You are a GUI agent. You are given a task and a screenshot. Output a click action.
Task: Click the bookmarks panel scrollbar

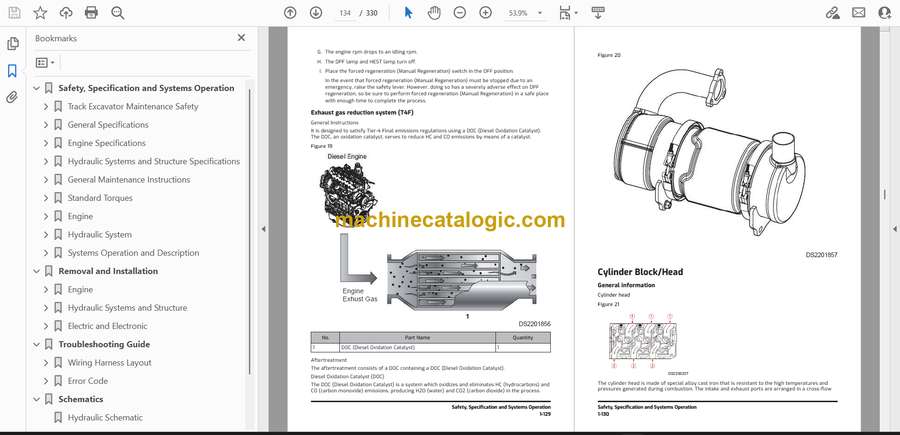click(250, 230)
